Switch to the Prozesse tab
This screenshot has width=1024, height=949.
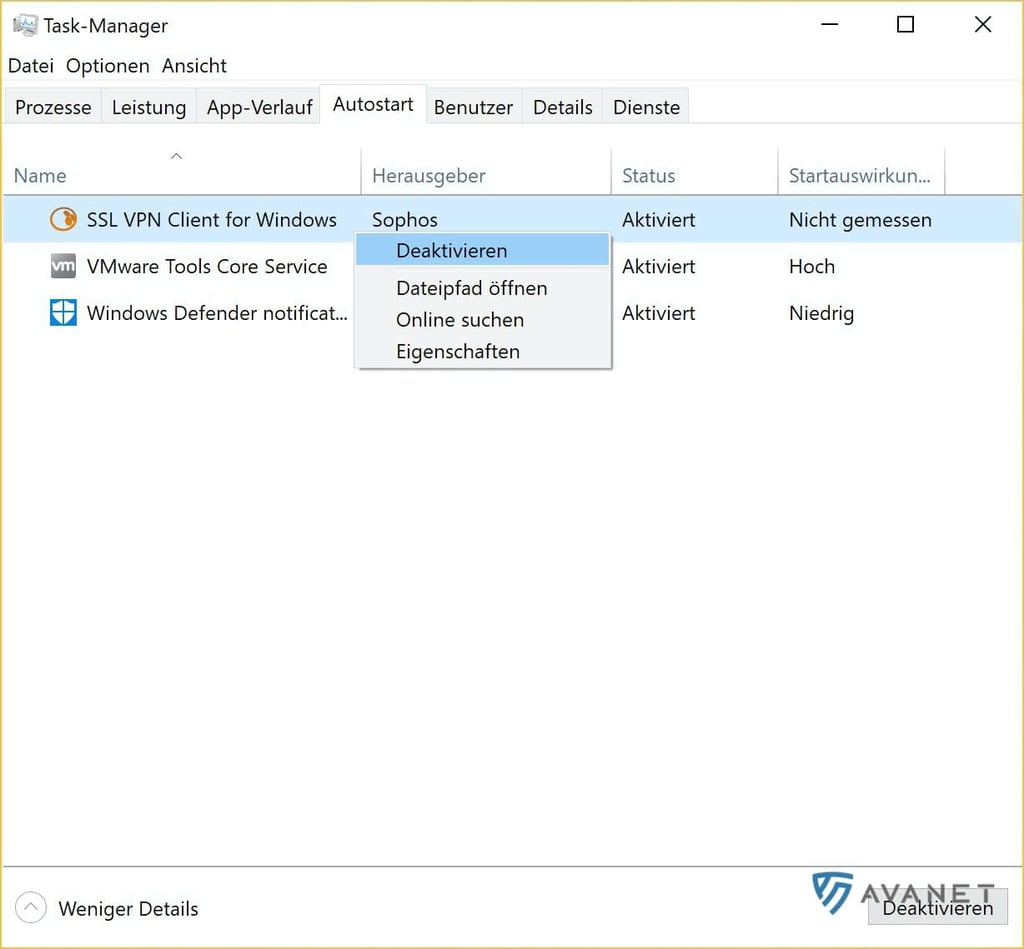pos(53,106)
